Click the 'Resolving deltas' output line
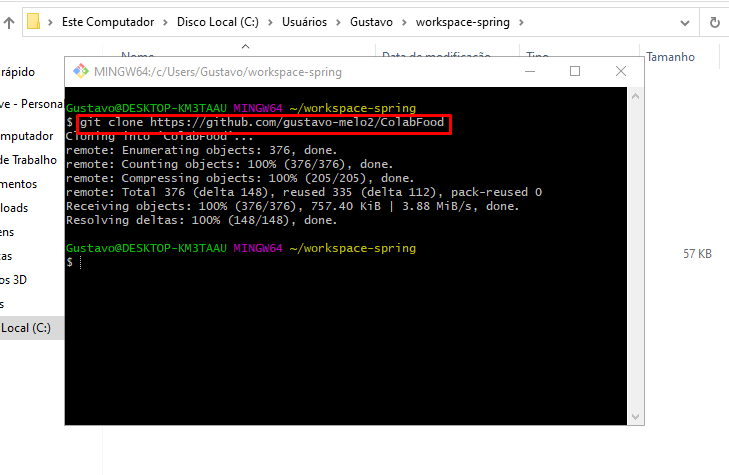 (201, 220)
